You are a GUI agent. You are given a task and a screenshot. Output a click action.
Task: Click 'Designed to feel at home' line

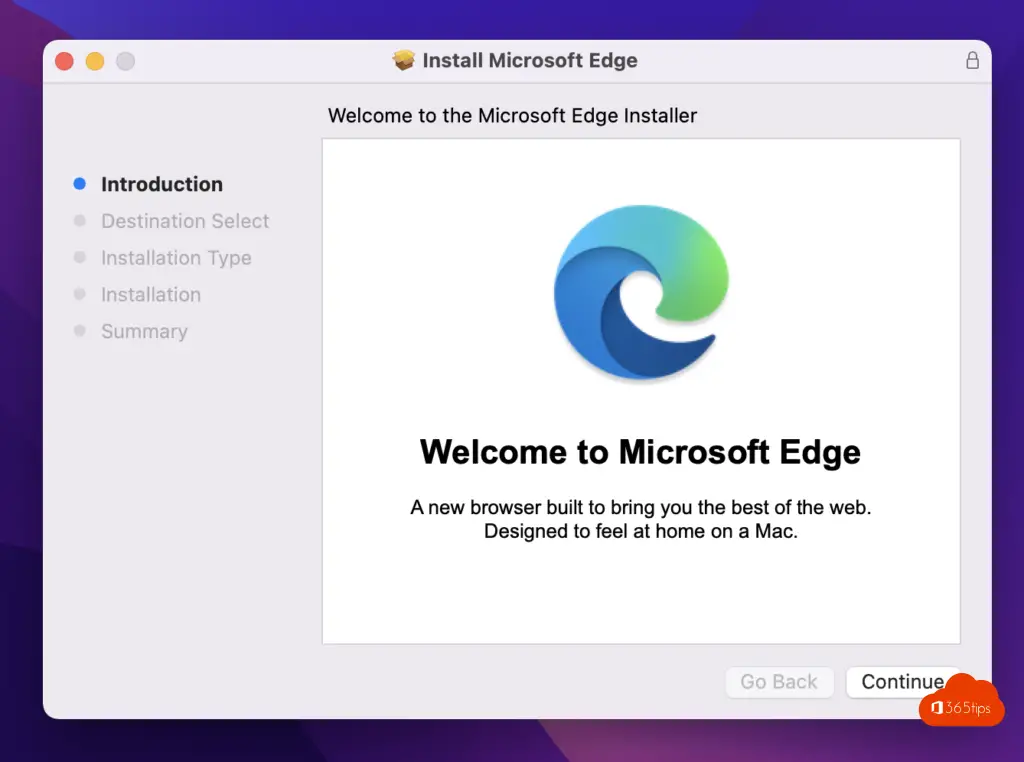point(641,531)
